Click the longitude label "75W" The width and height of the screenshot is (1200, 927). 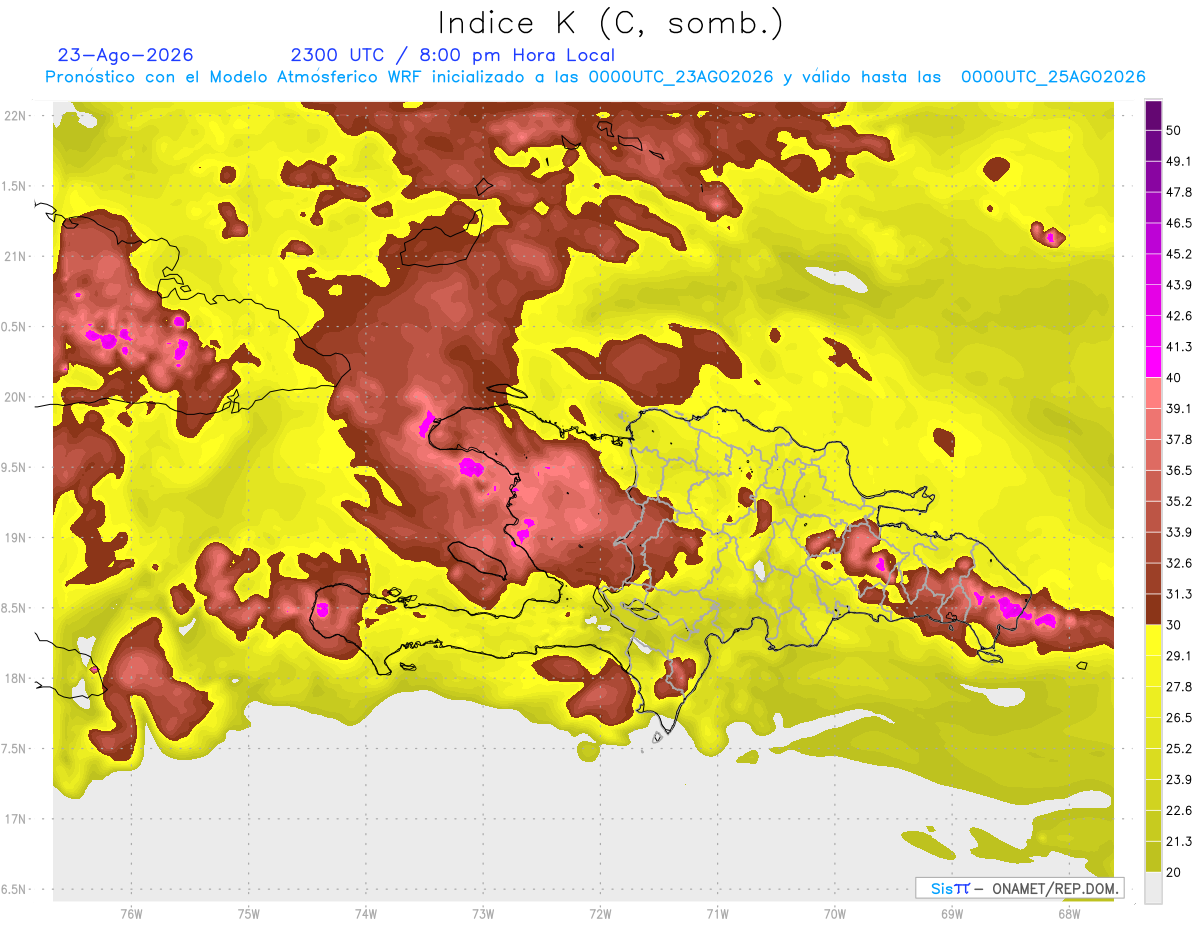249,913
